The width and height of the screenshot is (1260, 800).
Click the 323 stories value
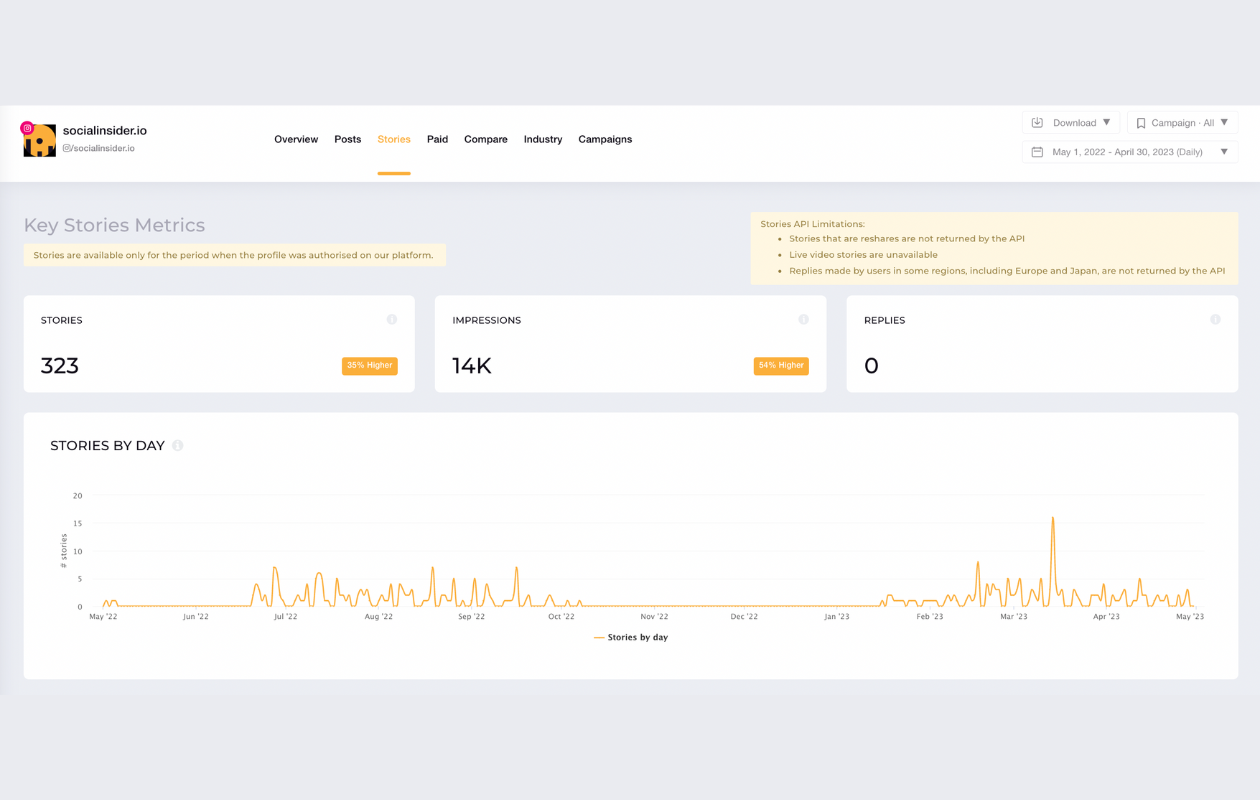point(60,366)
